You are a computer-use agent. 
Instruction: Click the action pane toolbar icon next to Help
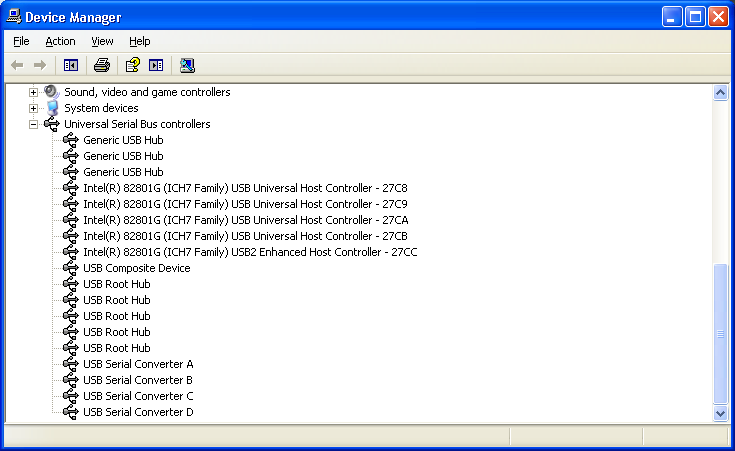pyautogui.click(x=156, y=65)
